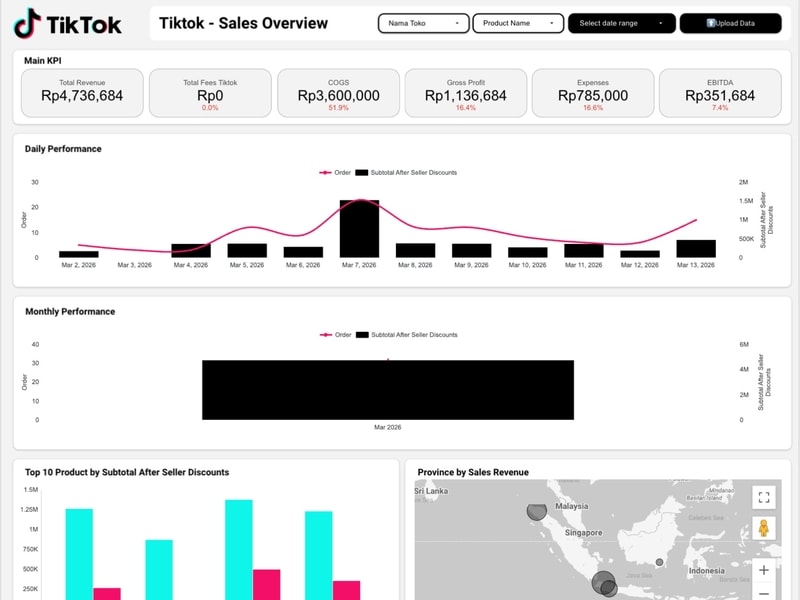
Task: Toggle Order series in Daily Performance legend
Action: (x=336, y=173)
